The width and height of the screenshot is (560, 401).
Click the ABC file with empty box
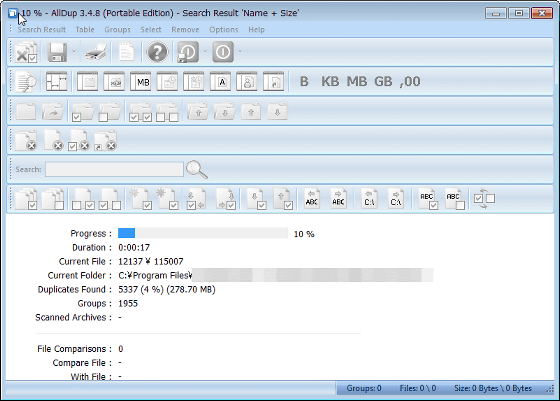pyautogui.click(x=455, y=199)
